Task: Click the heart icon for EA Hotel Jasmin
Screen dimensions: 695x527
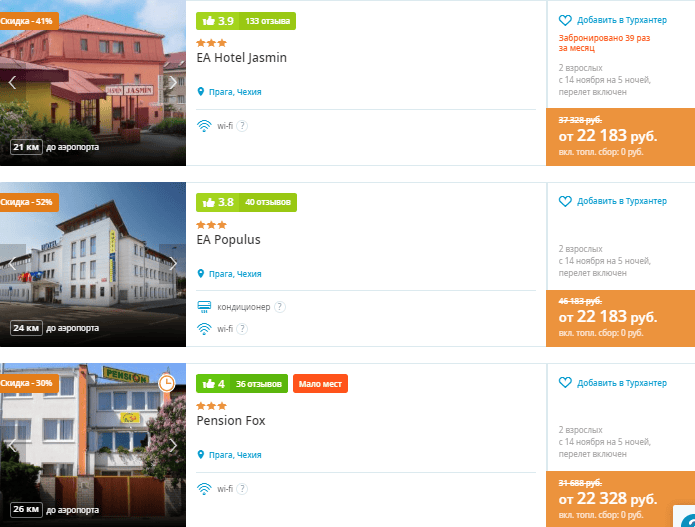Action: click(x=565, y=20)
